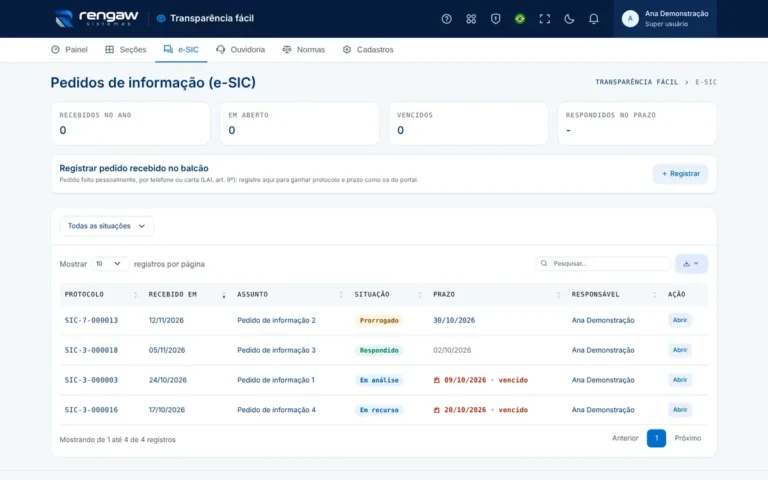768x480 pixels.
Task: Focus the Pesquisar search field
Action: (602, 264)
